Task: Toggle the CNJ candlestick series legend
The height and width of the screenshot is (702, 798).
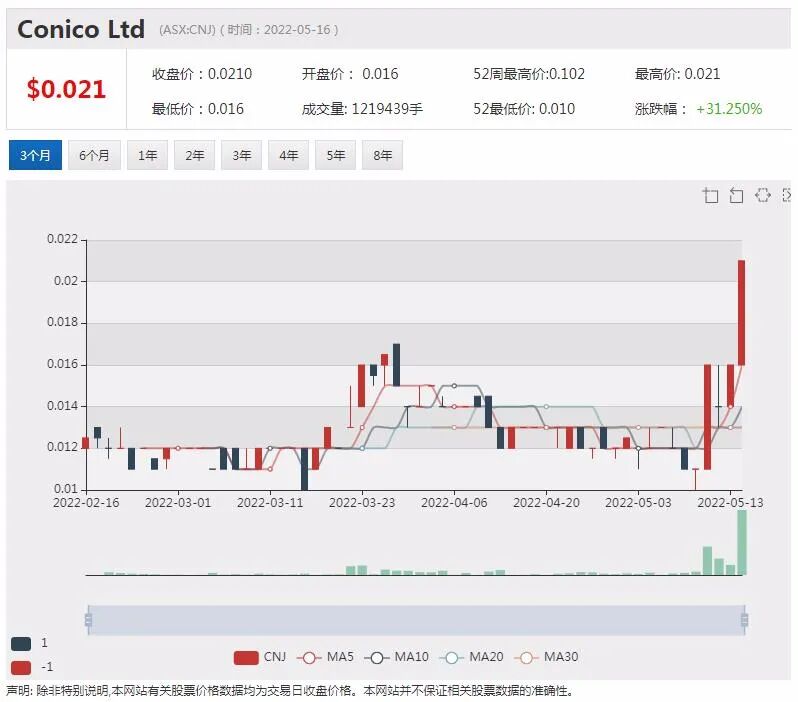Action: tap(260, 657)
